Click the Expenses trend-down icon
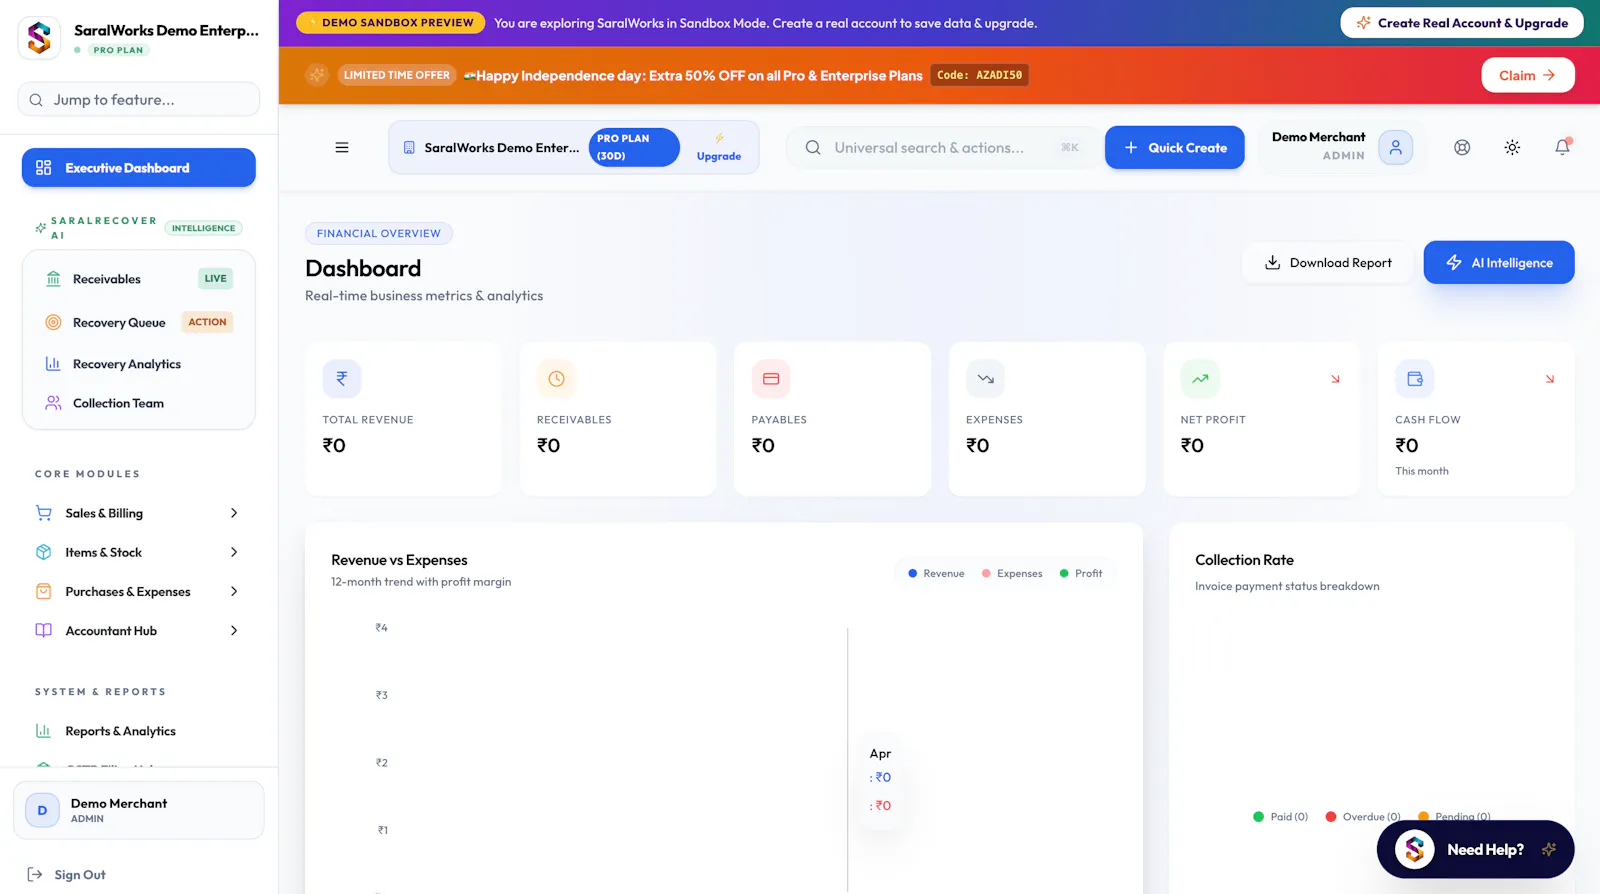Viewport: 1600px width, 894px height. click(985, 379)
